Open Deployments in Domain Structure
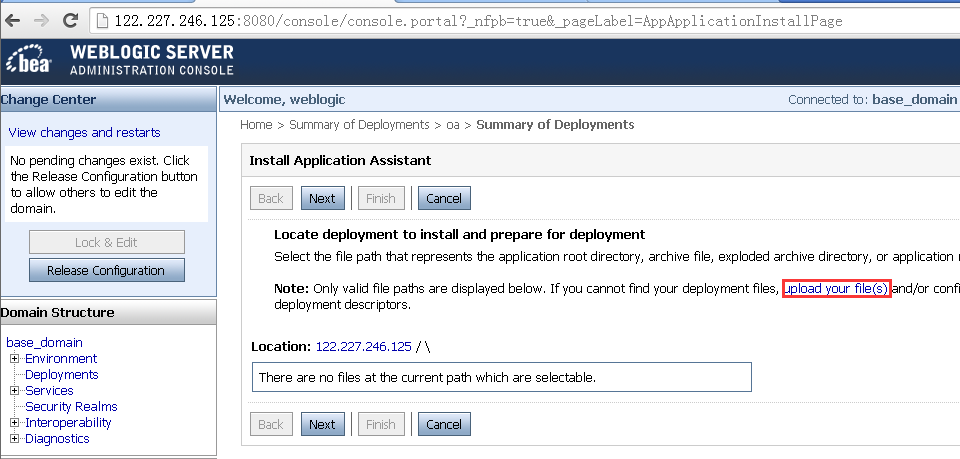960x459 pixels. [61, 375]
